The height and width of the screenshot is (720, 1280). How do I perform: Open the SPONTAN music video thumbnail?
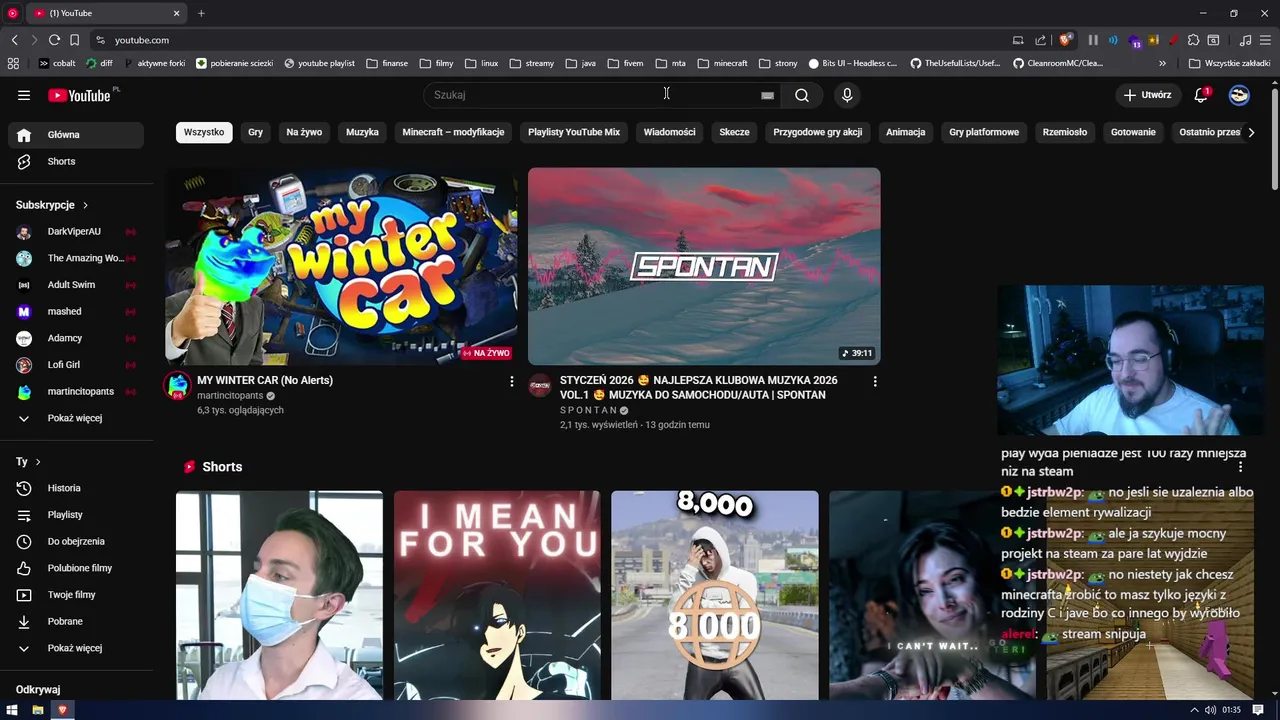tap(704, 266)
